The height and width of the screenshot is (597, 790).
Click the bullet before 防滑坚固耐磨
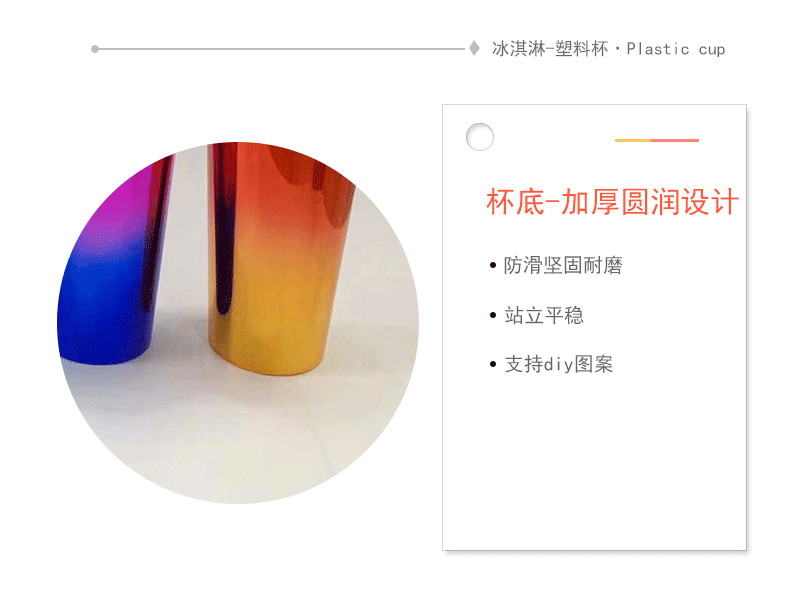493,266
